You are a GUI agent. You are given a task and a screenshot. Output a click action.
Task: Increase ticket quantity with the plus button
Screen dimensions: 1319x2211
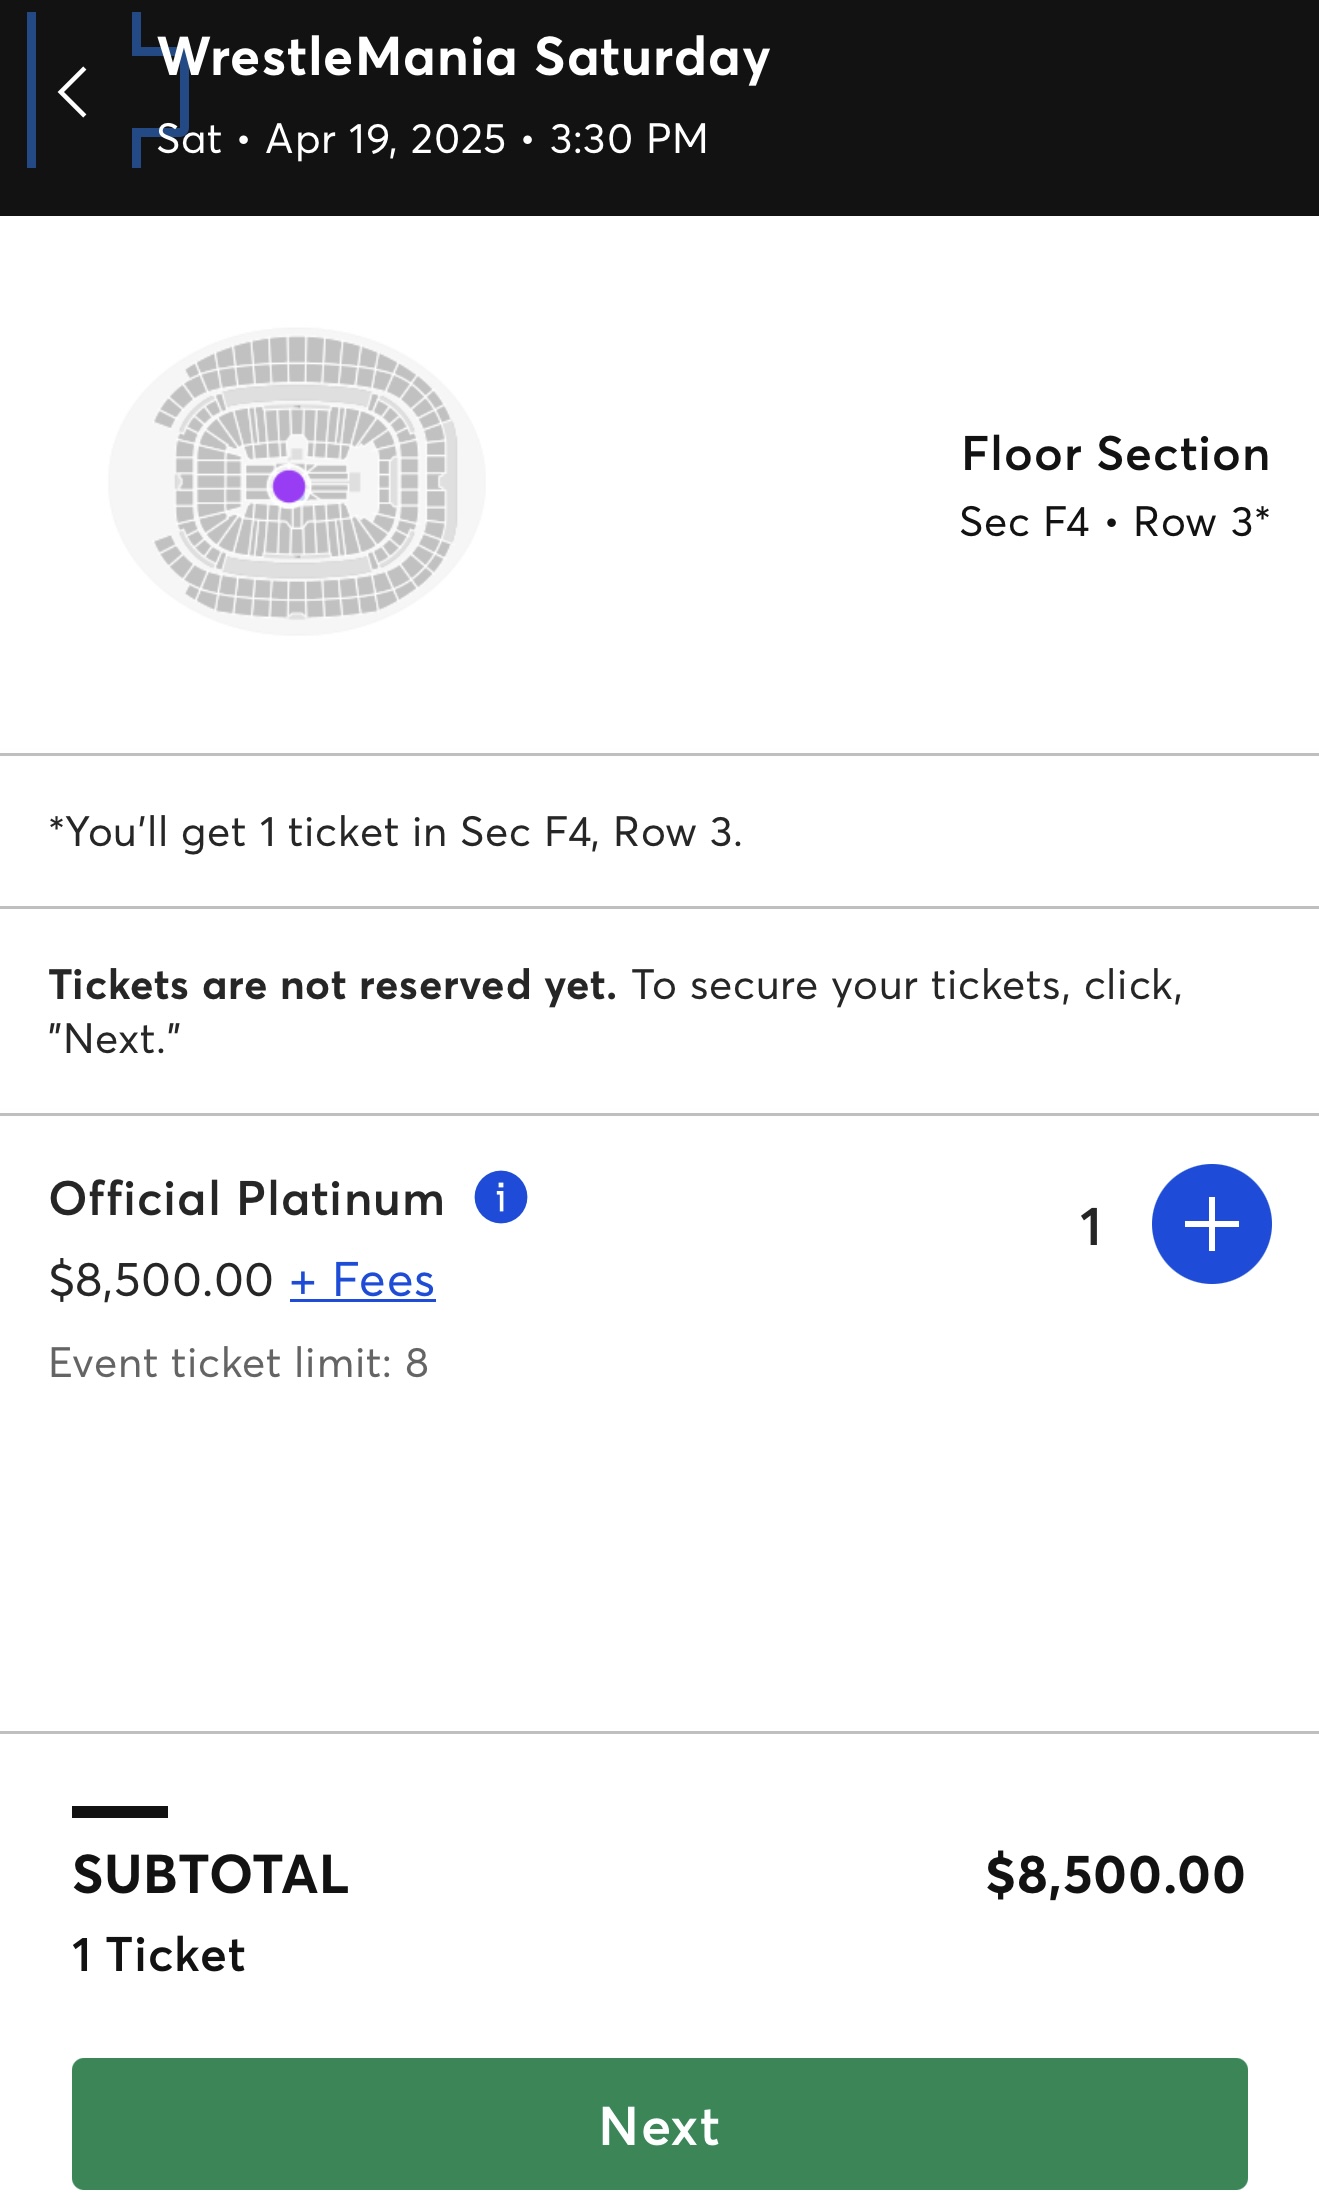(1211, 1224)
